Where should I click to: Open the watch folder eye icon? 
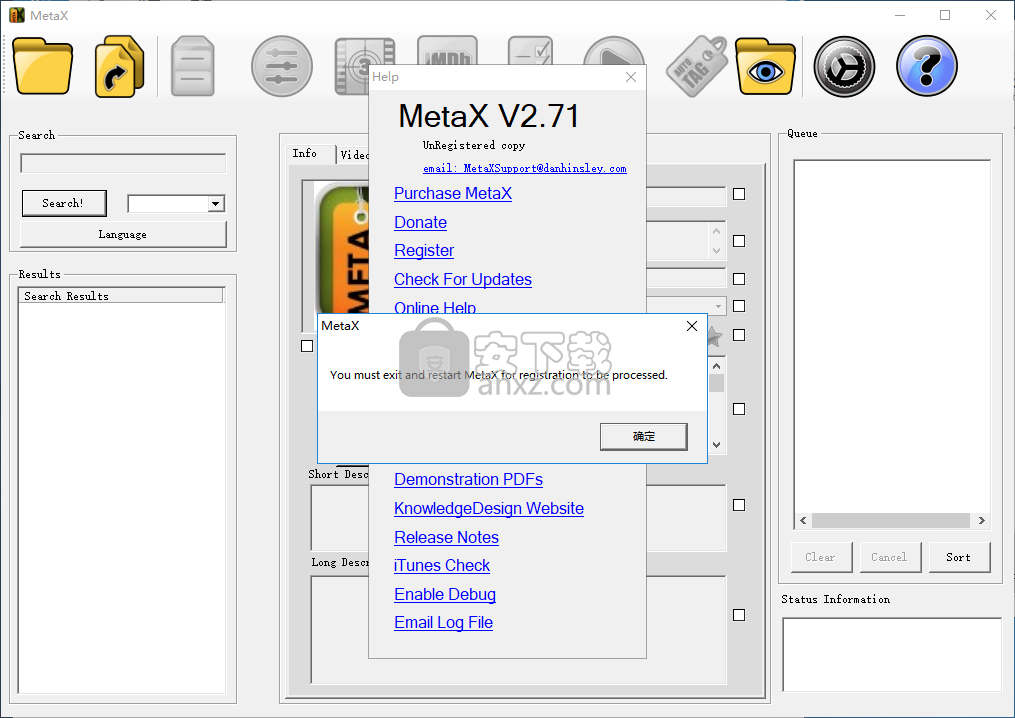click(766, 67)
